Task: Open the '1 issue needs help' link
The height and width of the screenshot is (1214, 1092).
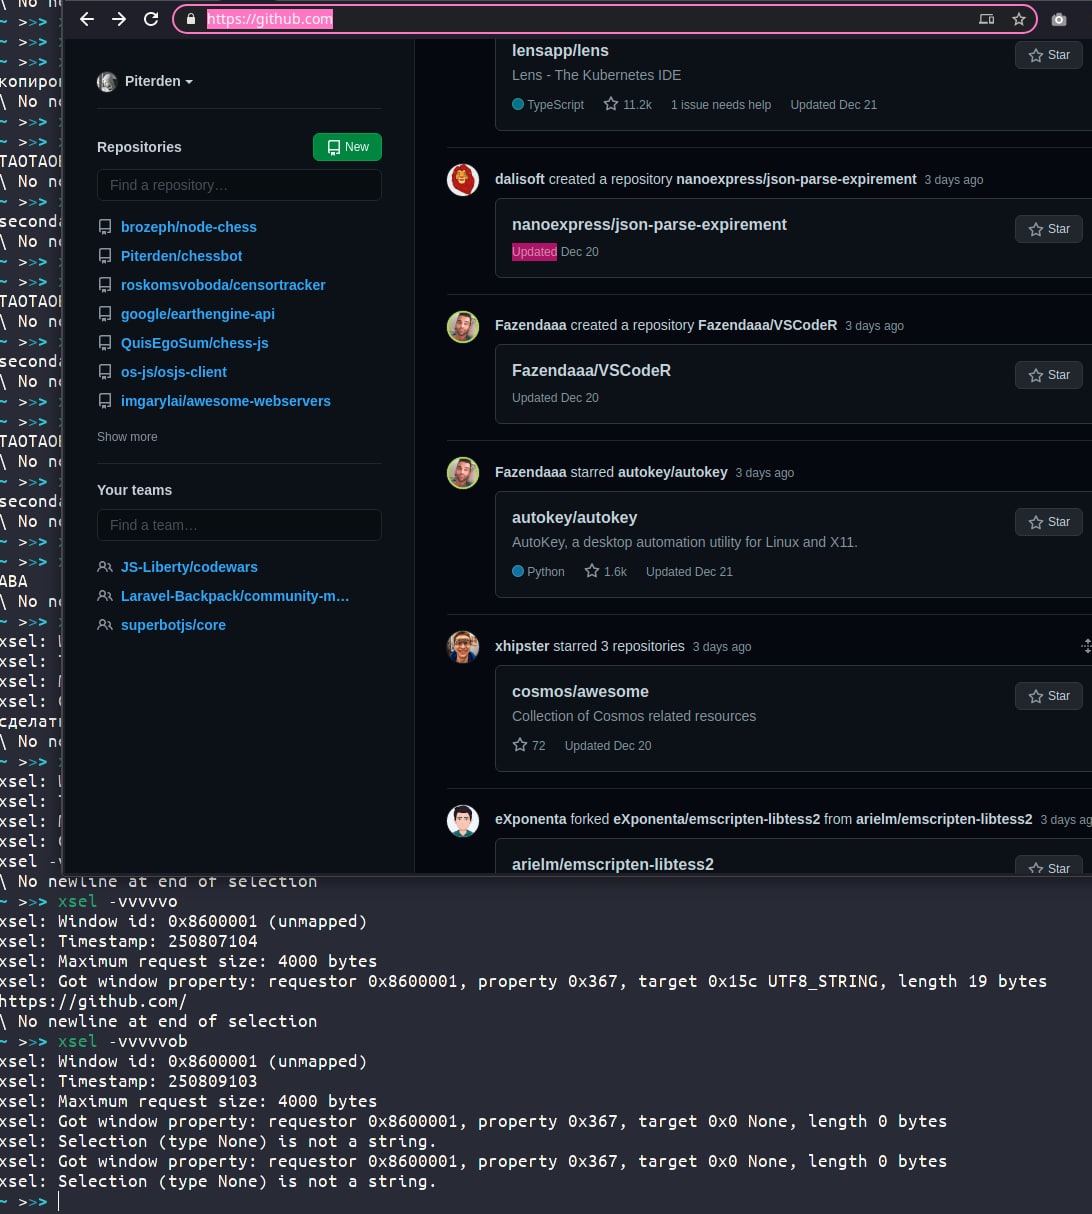Action: point(721,104)
